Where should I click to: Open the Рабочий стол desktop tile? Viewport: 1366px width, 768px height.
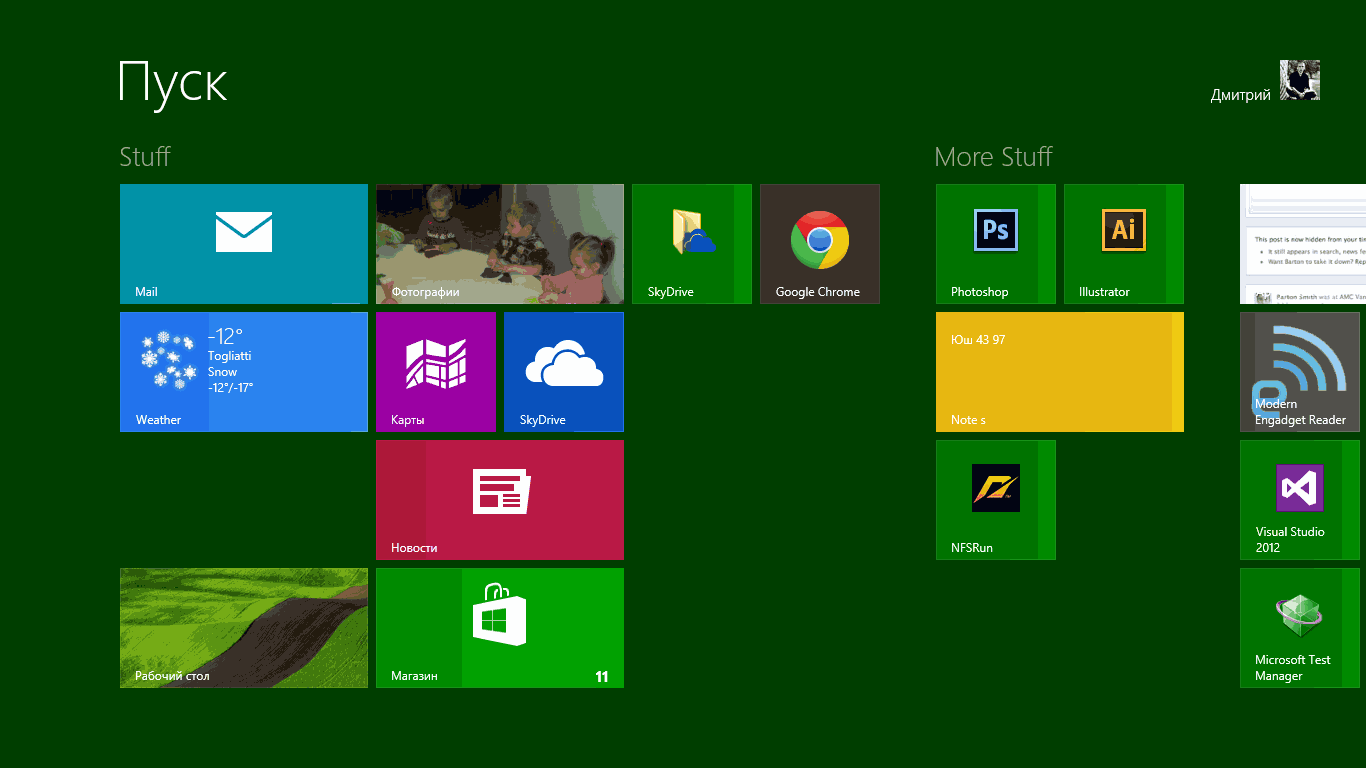pos(244,628)
